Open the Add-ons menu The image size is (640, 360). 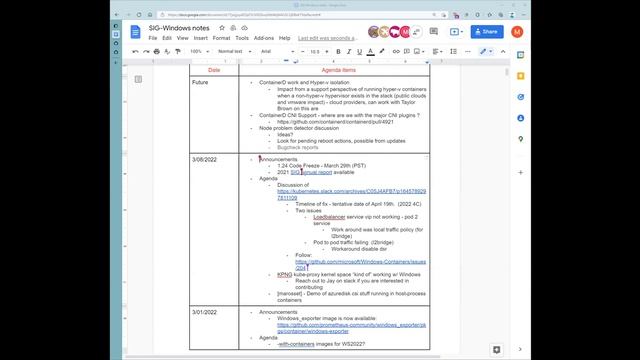click(x=264, y=38)
